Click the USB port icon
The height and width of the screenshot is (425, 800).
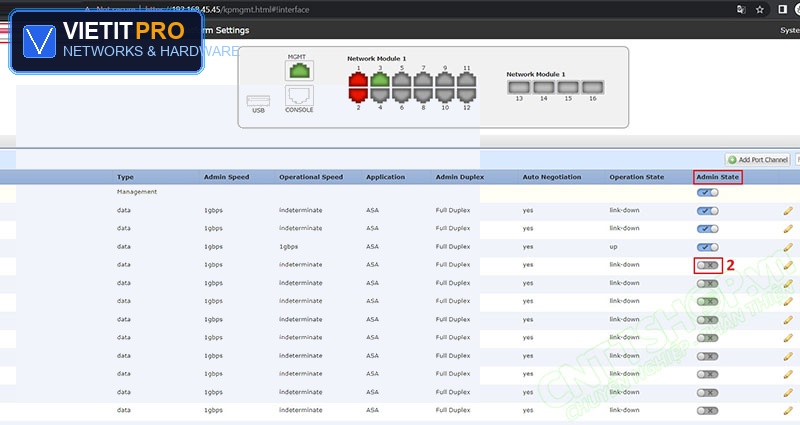pos(258,101)
